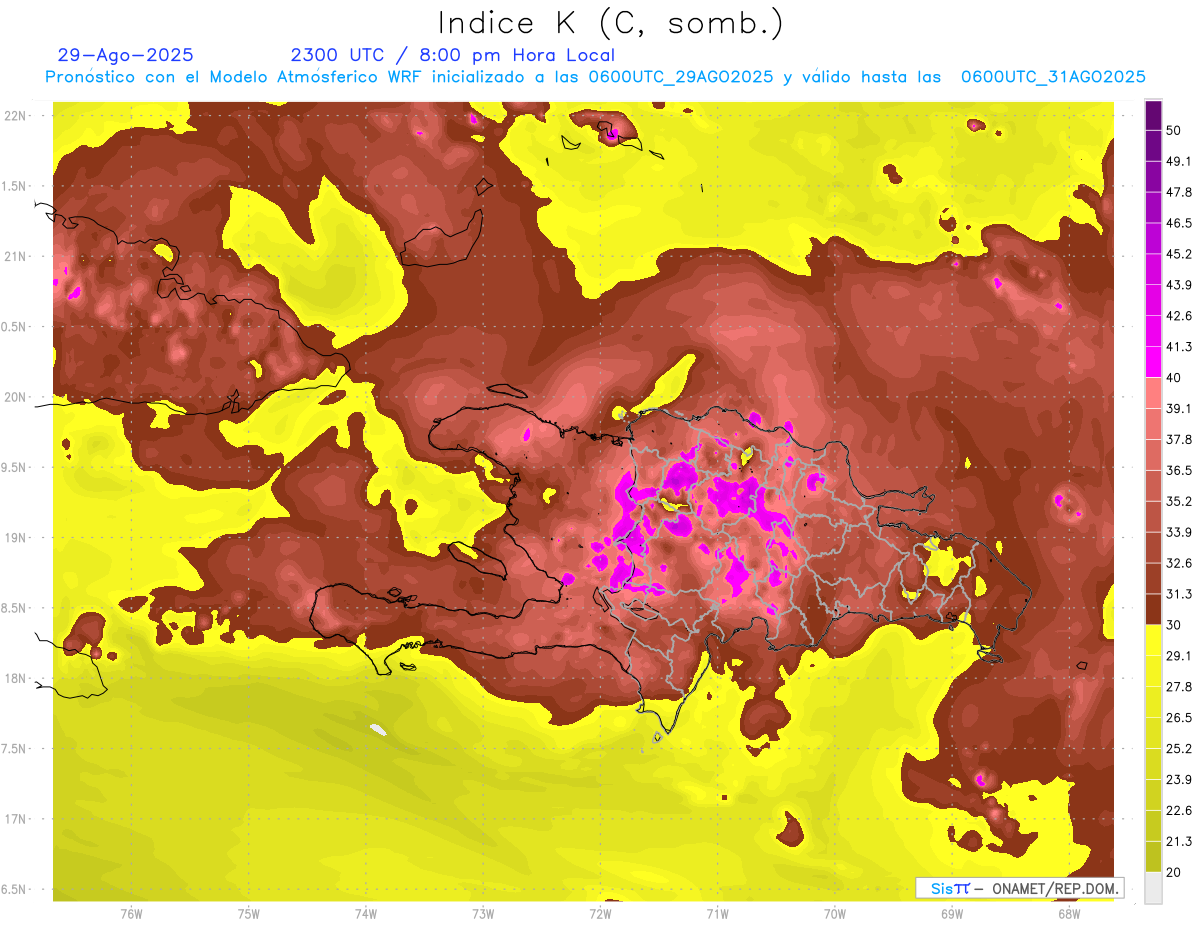The width and height of the screenshot is (1200, 927).
Task: Select the date text "29-Ago-2025"
Action: point(126,55)
